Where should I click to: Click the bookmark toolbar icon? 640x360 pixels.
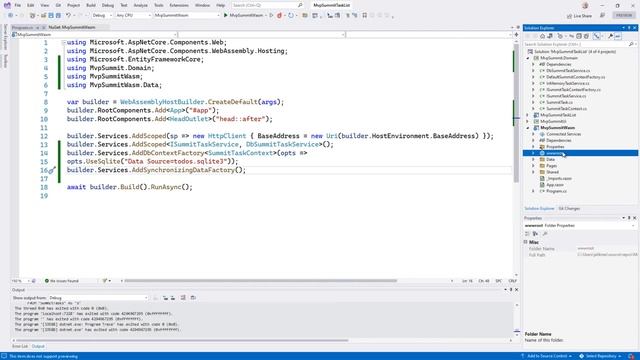click(x=364, y=15)
